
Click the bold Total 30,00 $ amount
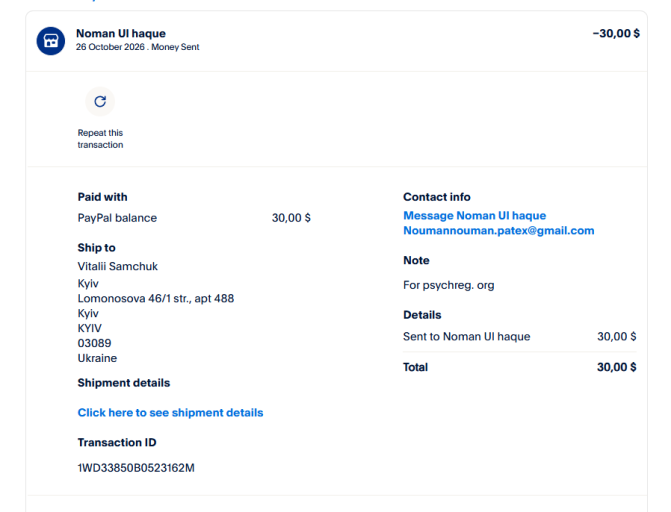[x=616, y=367]
